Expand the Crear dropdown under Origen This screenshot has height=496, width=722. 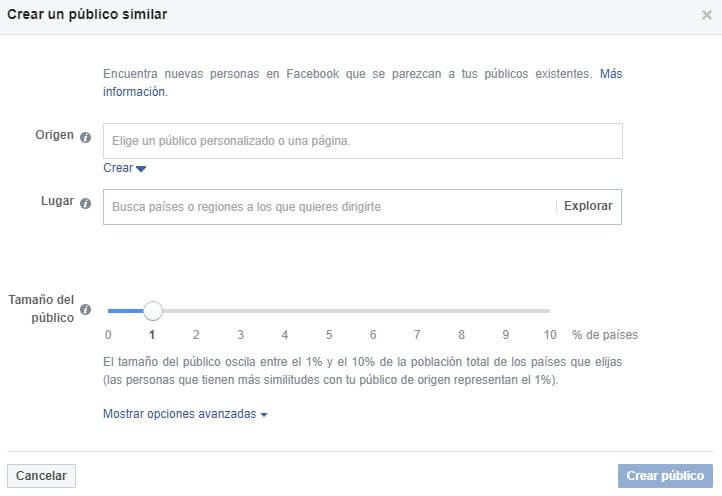pos(125,168)
